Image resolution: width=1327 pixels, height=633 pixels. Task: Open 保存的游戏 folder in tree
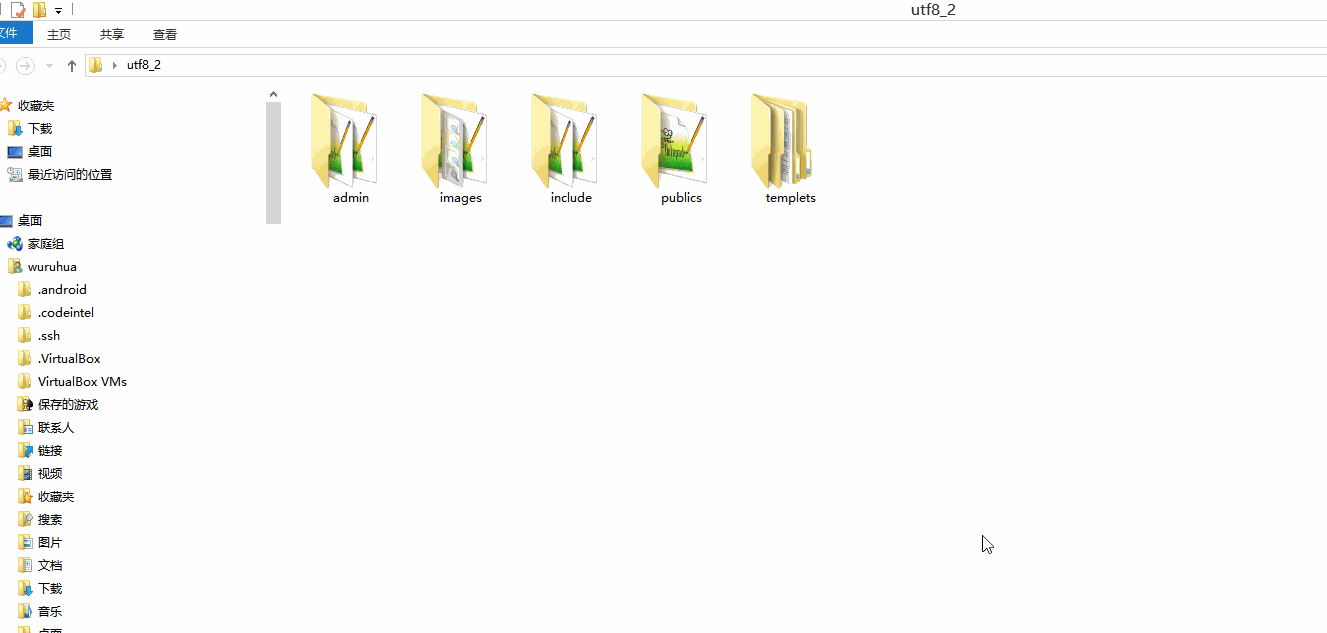68,404
